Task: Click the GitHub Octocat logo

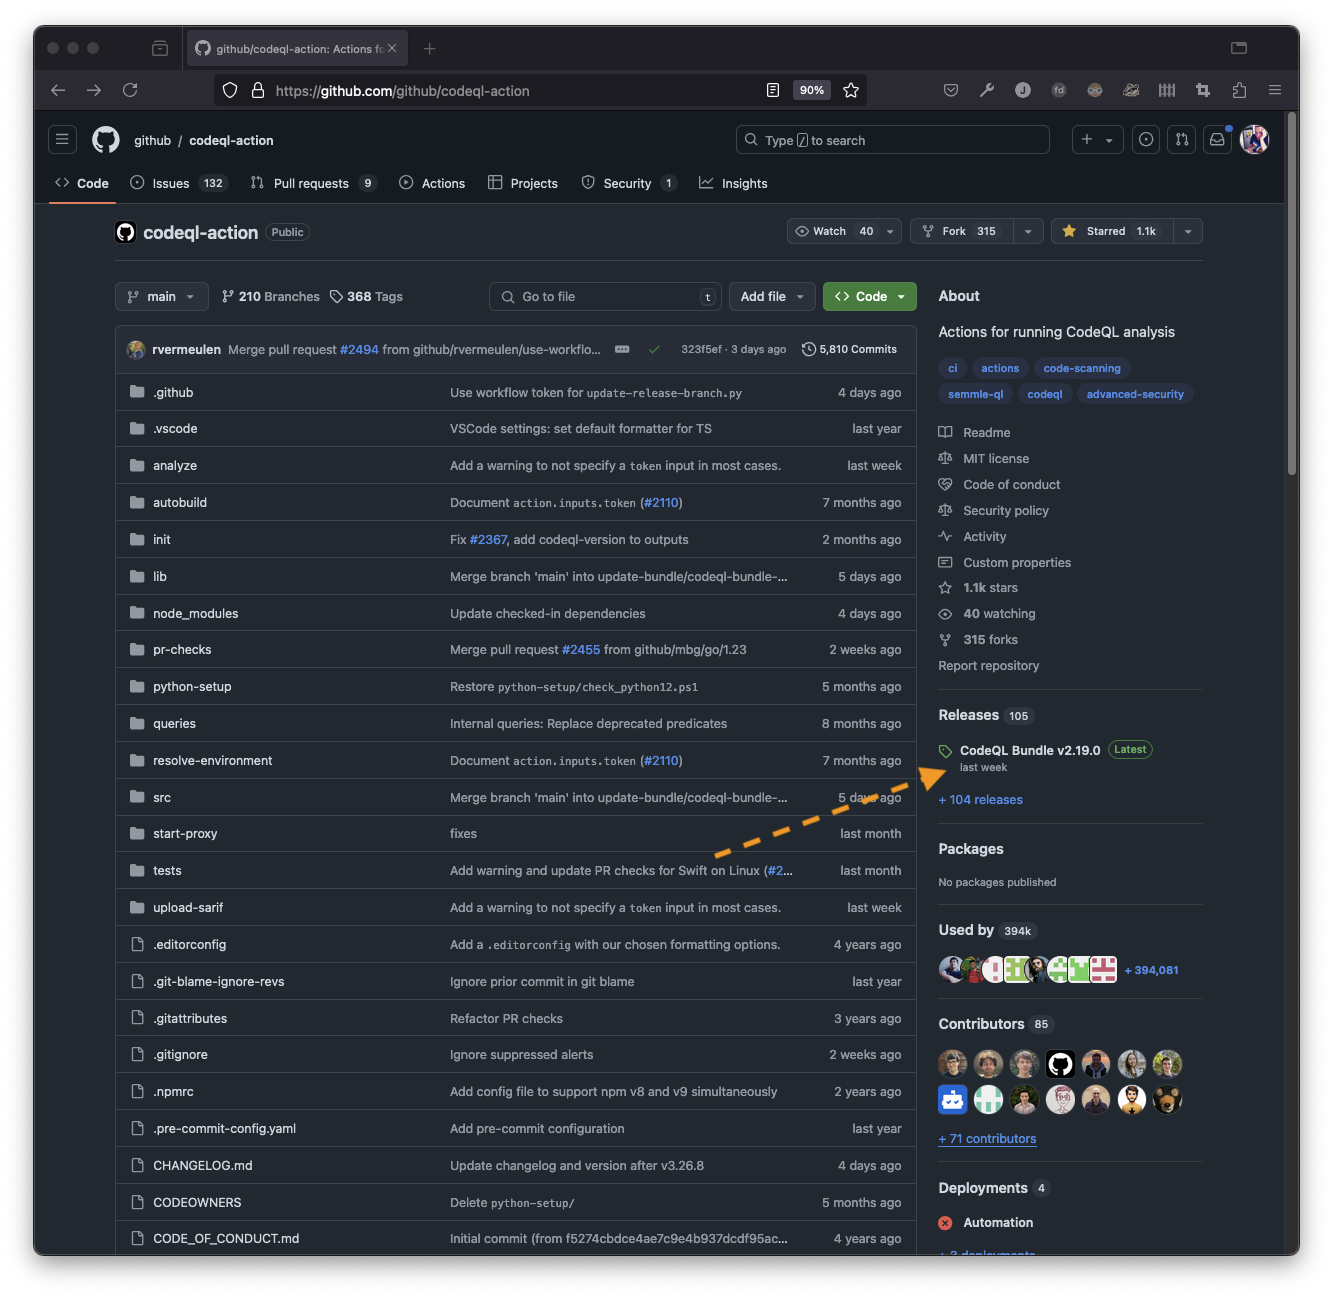Action: pos(106,140)
